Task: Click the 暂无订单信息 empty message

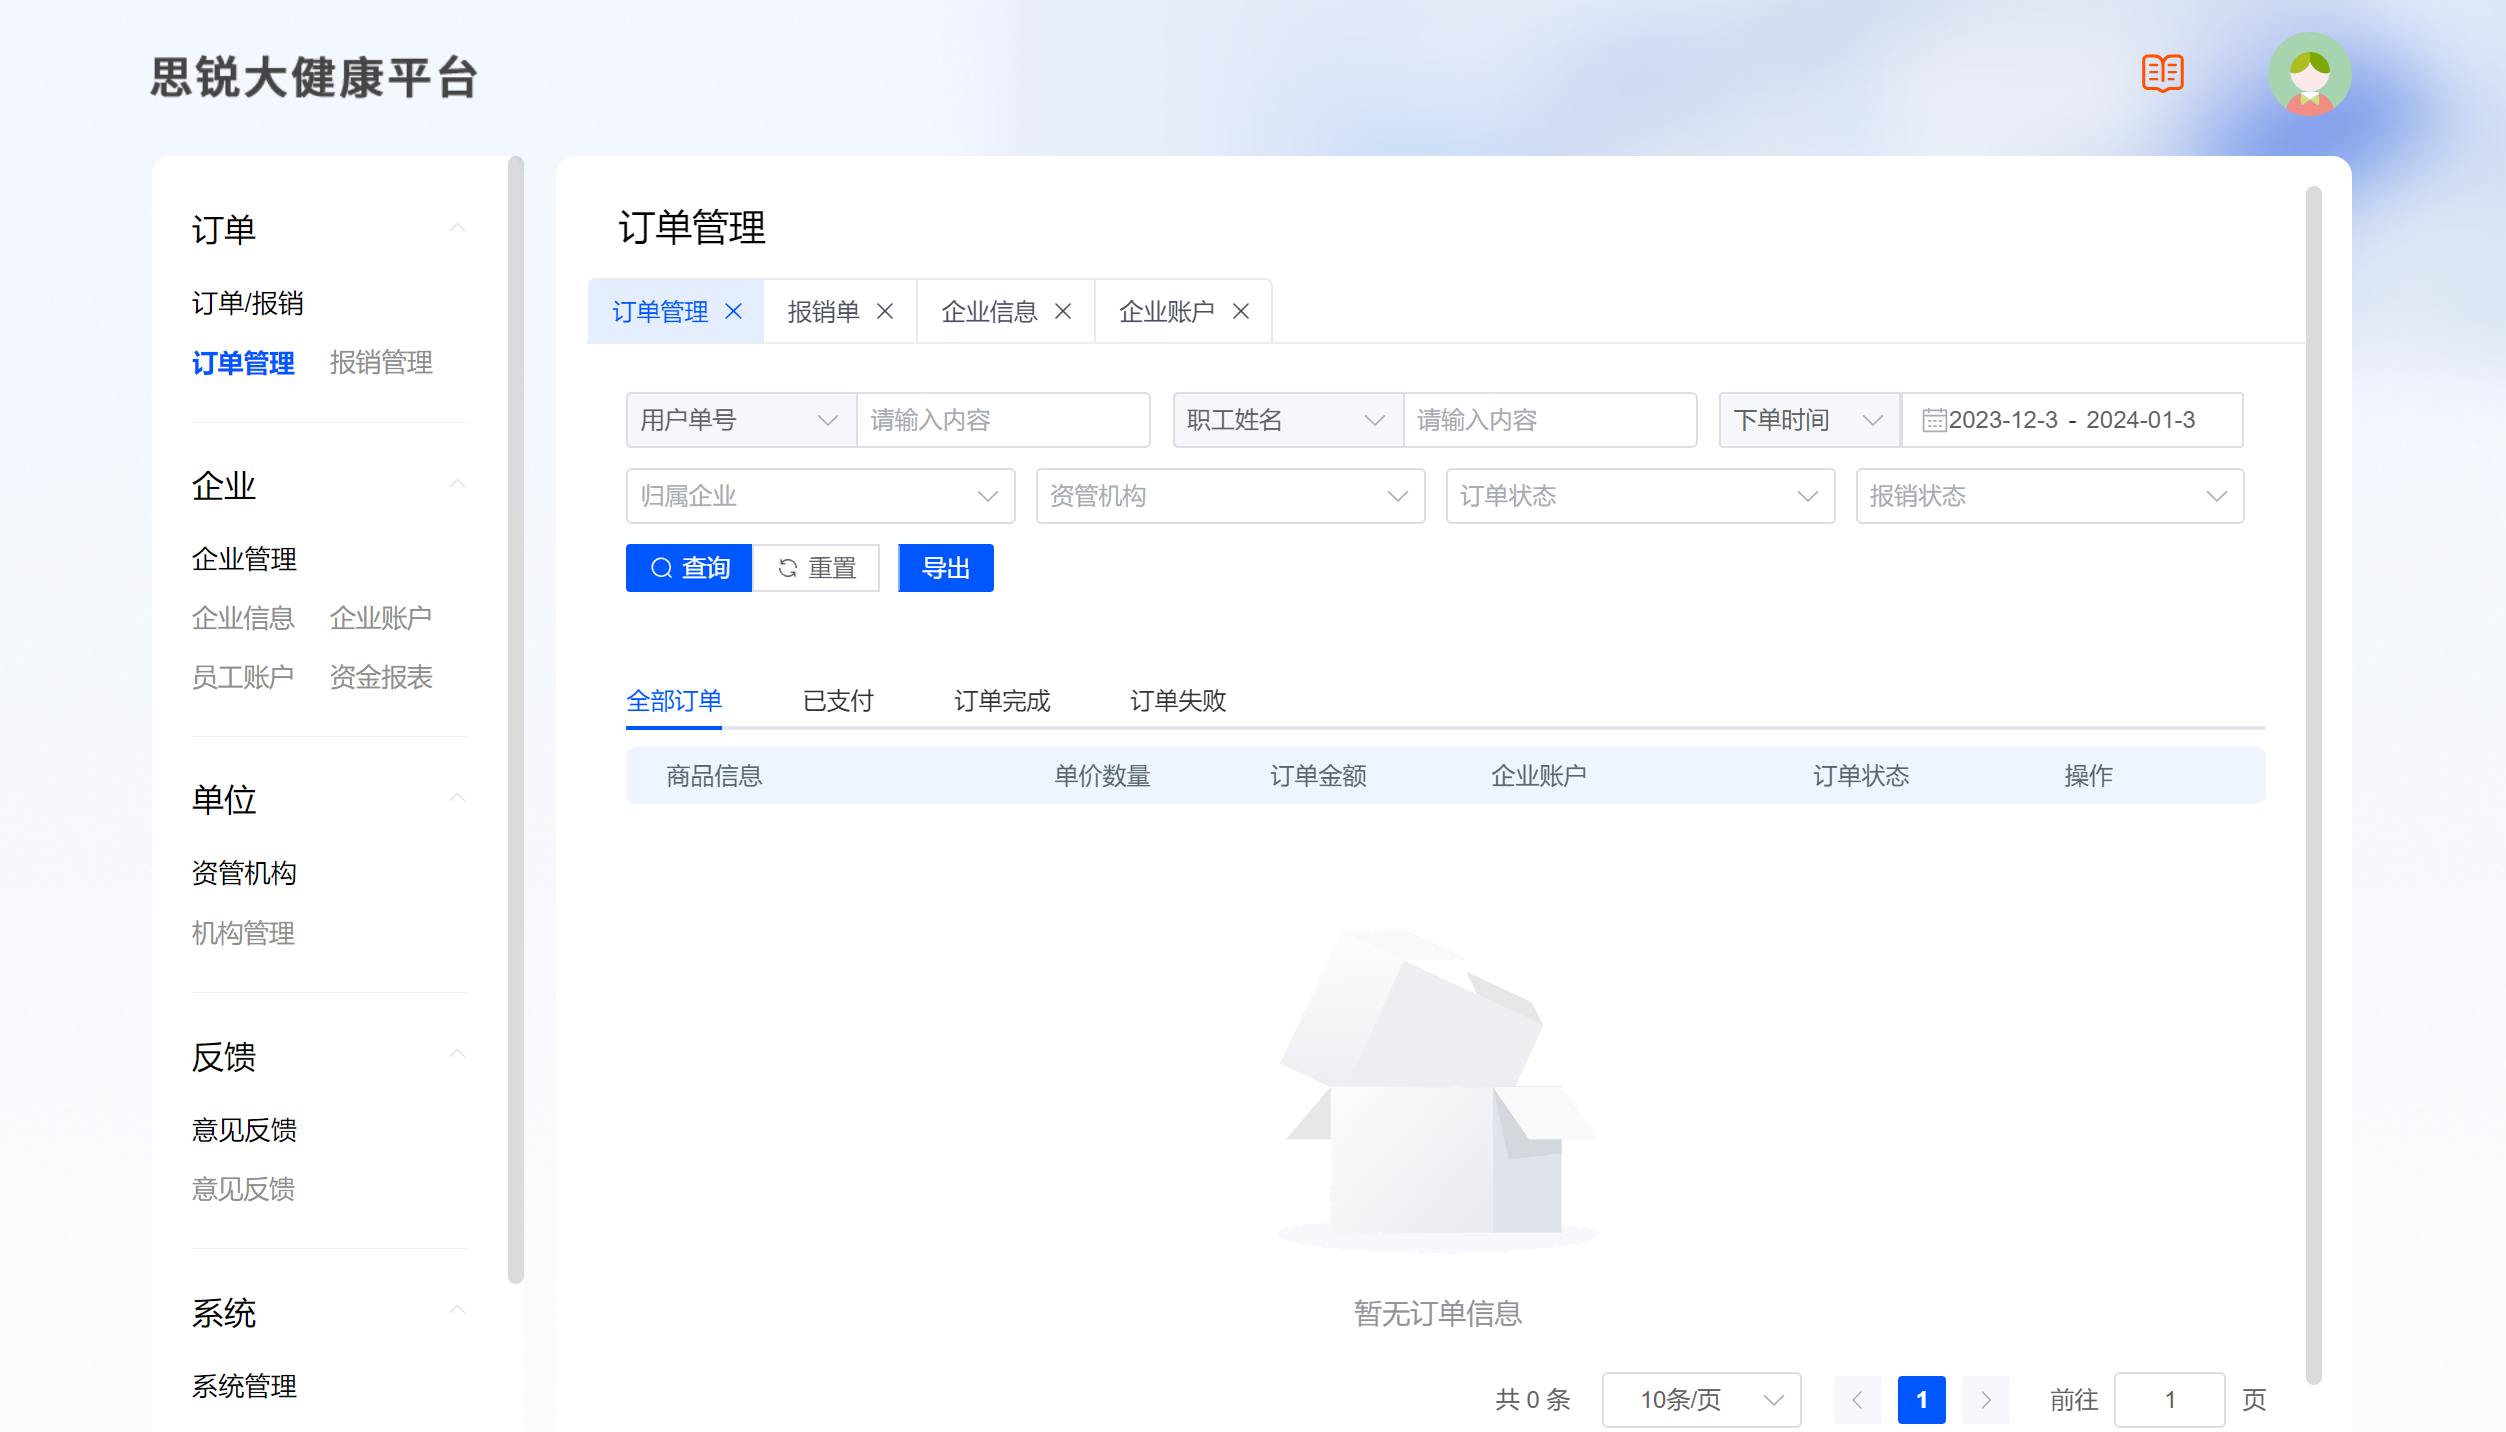Action: tap(1438, 1313)
